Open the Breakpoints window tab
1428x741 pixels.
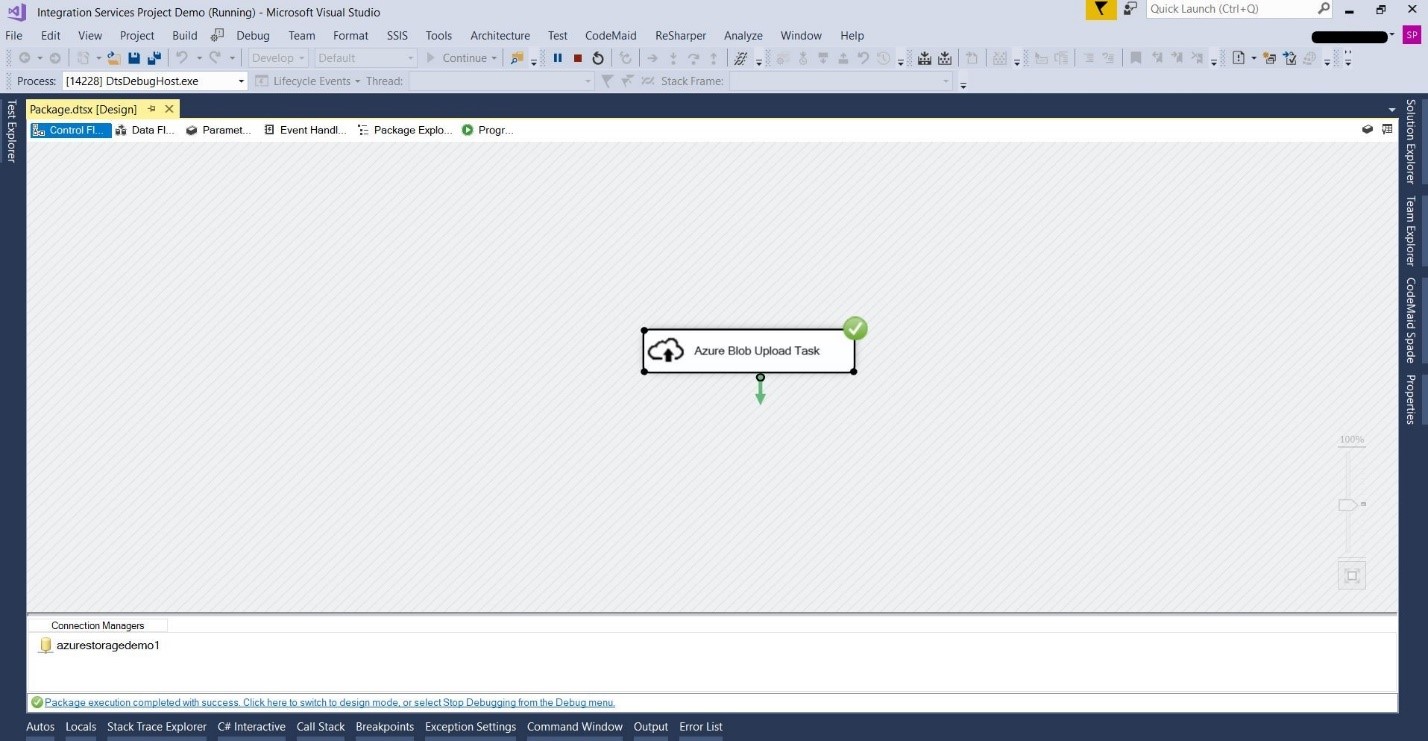385,727
